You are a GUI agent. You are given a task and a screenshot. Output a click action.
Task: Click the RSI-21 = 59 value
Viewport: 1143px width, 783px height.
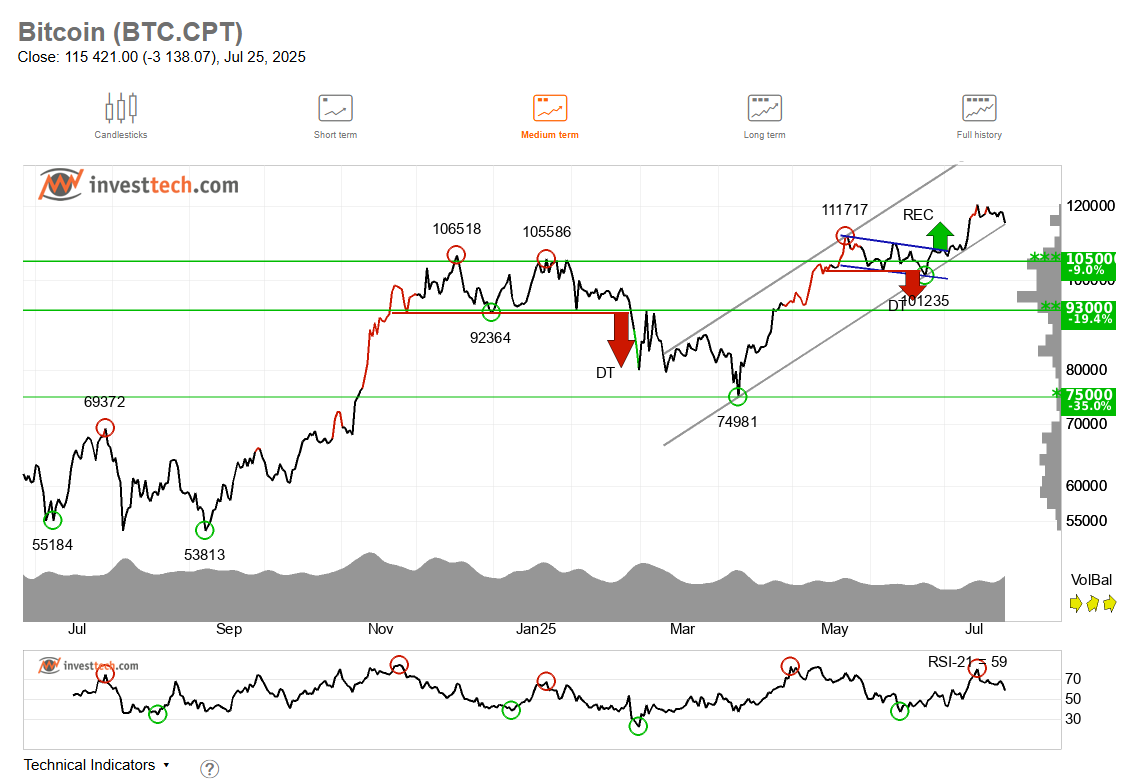(x=967, y=662)
